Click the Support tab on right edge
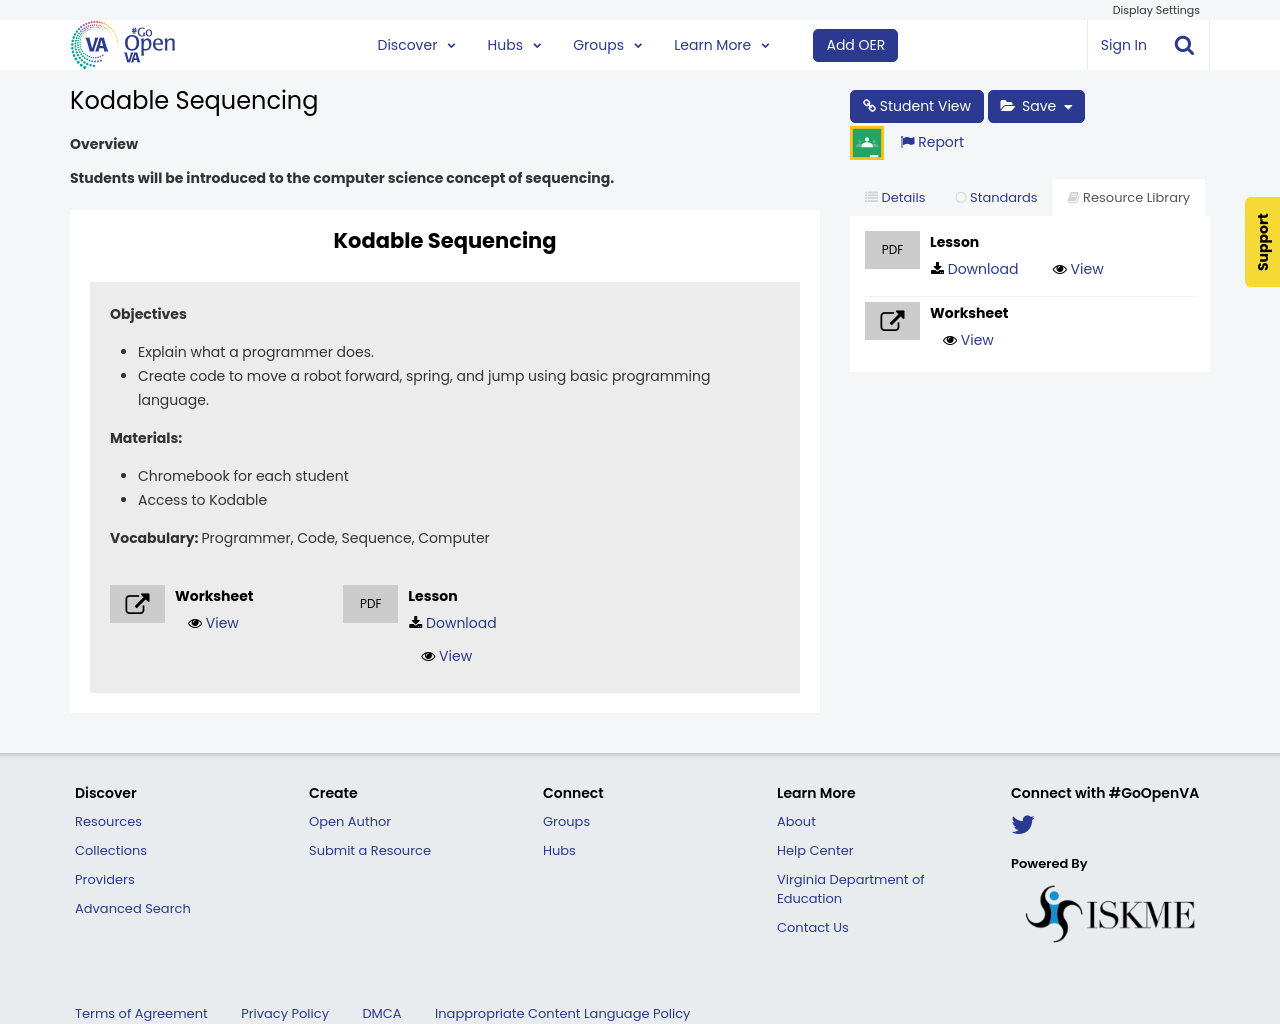Image resolution: width=1280 pixels, height=1024 pixels. tap(1262, 242)
